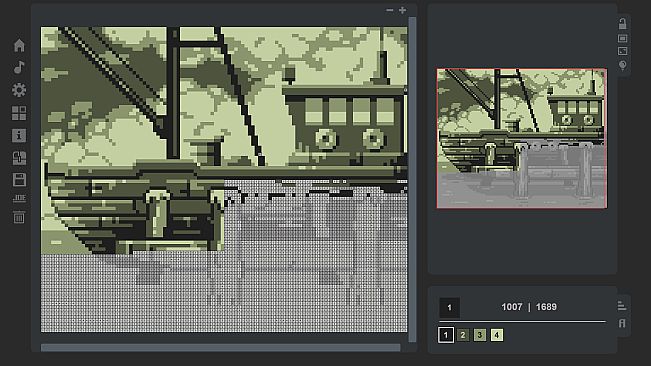
Task: Go to the home screen icon
Action: [x=19, y=45]
